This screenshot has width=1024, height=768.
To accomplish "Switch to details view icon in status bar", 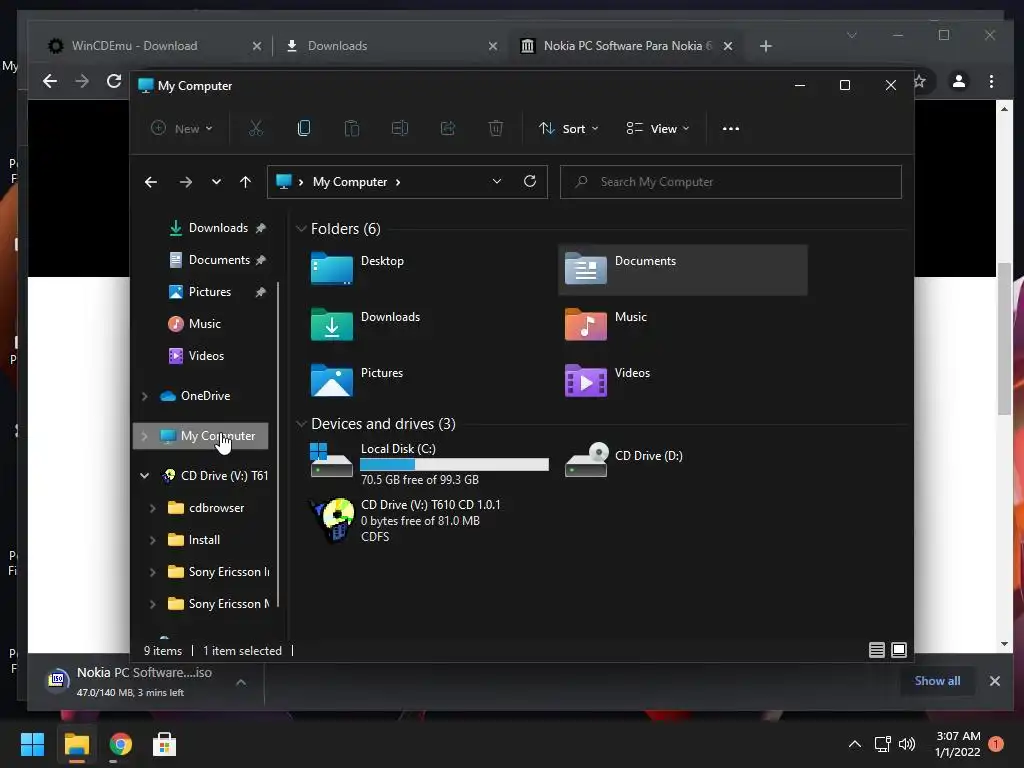I will point(876,650).
